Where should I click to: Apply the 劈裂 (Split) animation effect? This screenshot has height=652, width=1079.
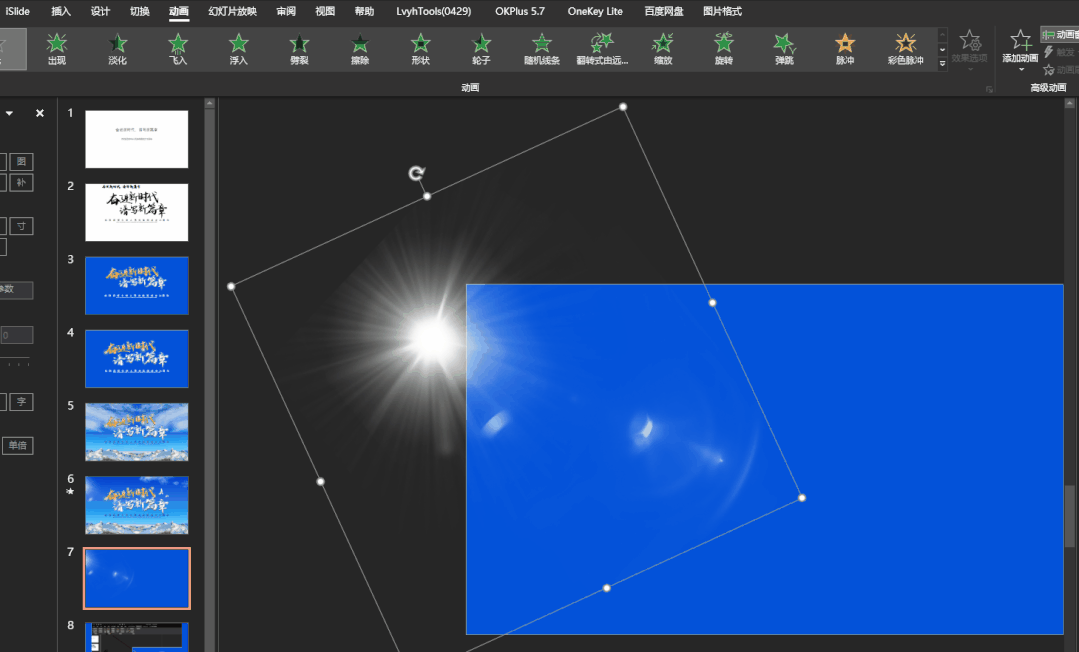tap(299, 49)
